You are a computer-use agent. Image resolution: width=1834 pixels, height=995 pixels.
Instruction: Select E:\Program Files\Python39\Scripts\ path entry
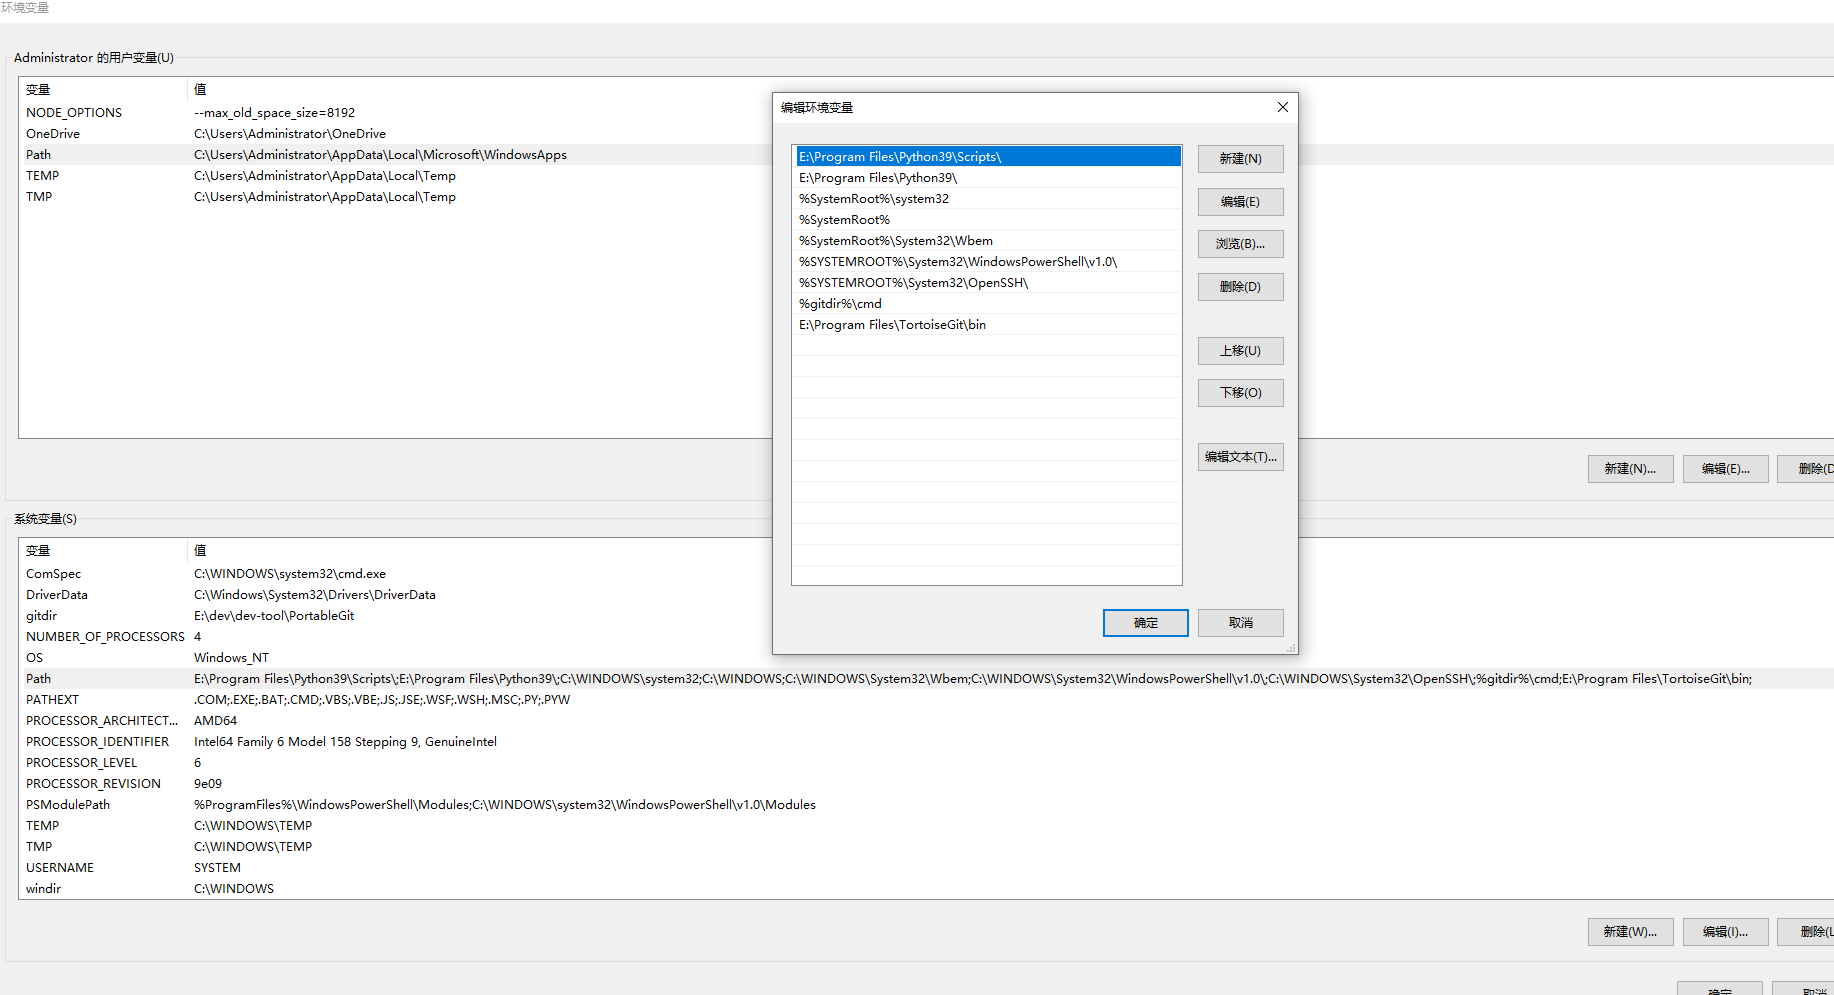click(x=900, y=157)
